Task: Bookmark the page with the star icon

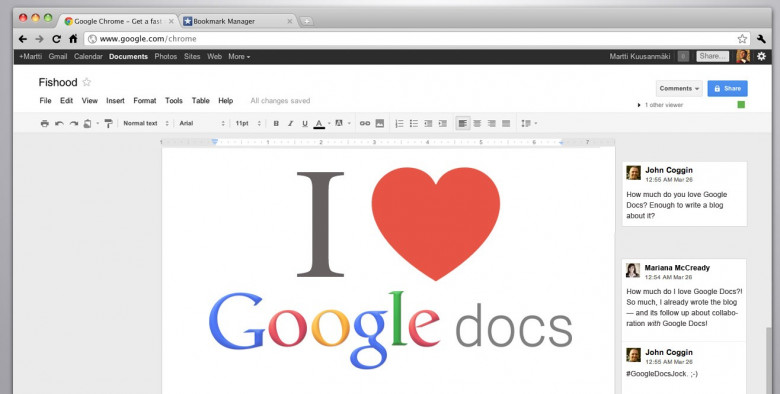Action: (x=742, y=39)
